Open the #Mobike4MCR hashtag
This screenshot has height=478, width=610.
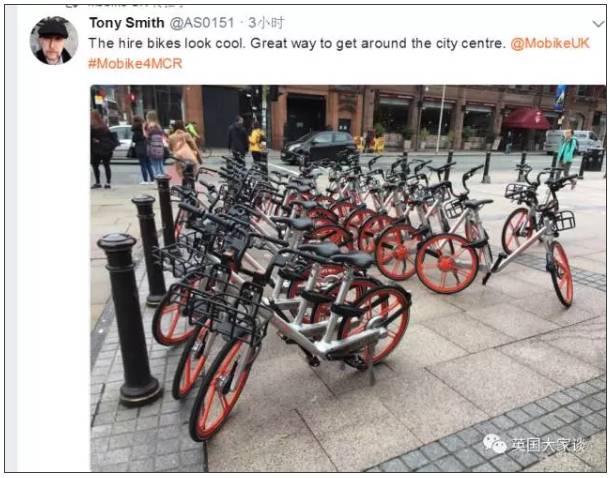point(135,63)
